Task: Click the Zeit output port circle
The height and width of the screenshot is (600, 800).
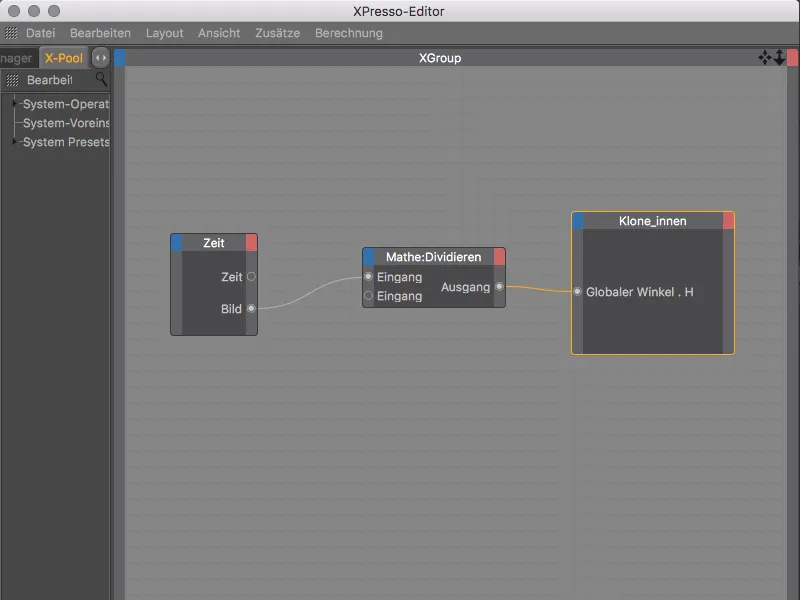Action: pos(251,277)
